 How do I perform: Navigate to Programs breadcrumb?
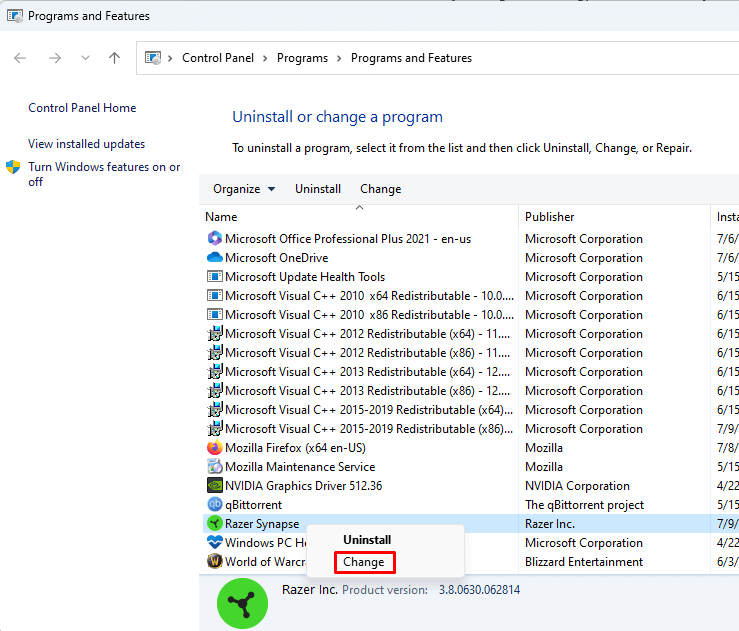click(x=303, y=58)
